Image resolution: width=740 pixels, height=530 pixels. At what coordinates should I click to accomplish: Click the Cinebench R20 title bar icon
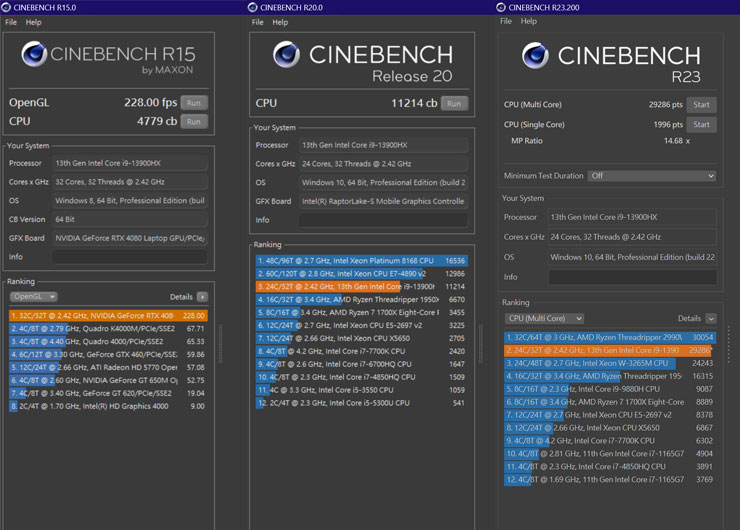point(255,7)
